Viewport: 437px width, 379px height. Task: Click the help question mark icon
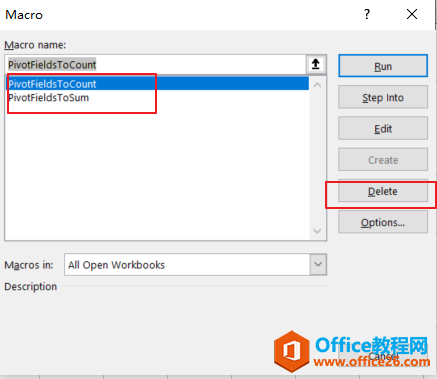point(367,14)
